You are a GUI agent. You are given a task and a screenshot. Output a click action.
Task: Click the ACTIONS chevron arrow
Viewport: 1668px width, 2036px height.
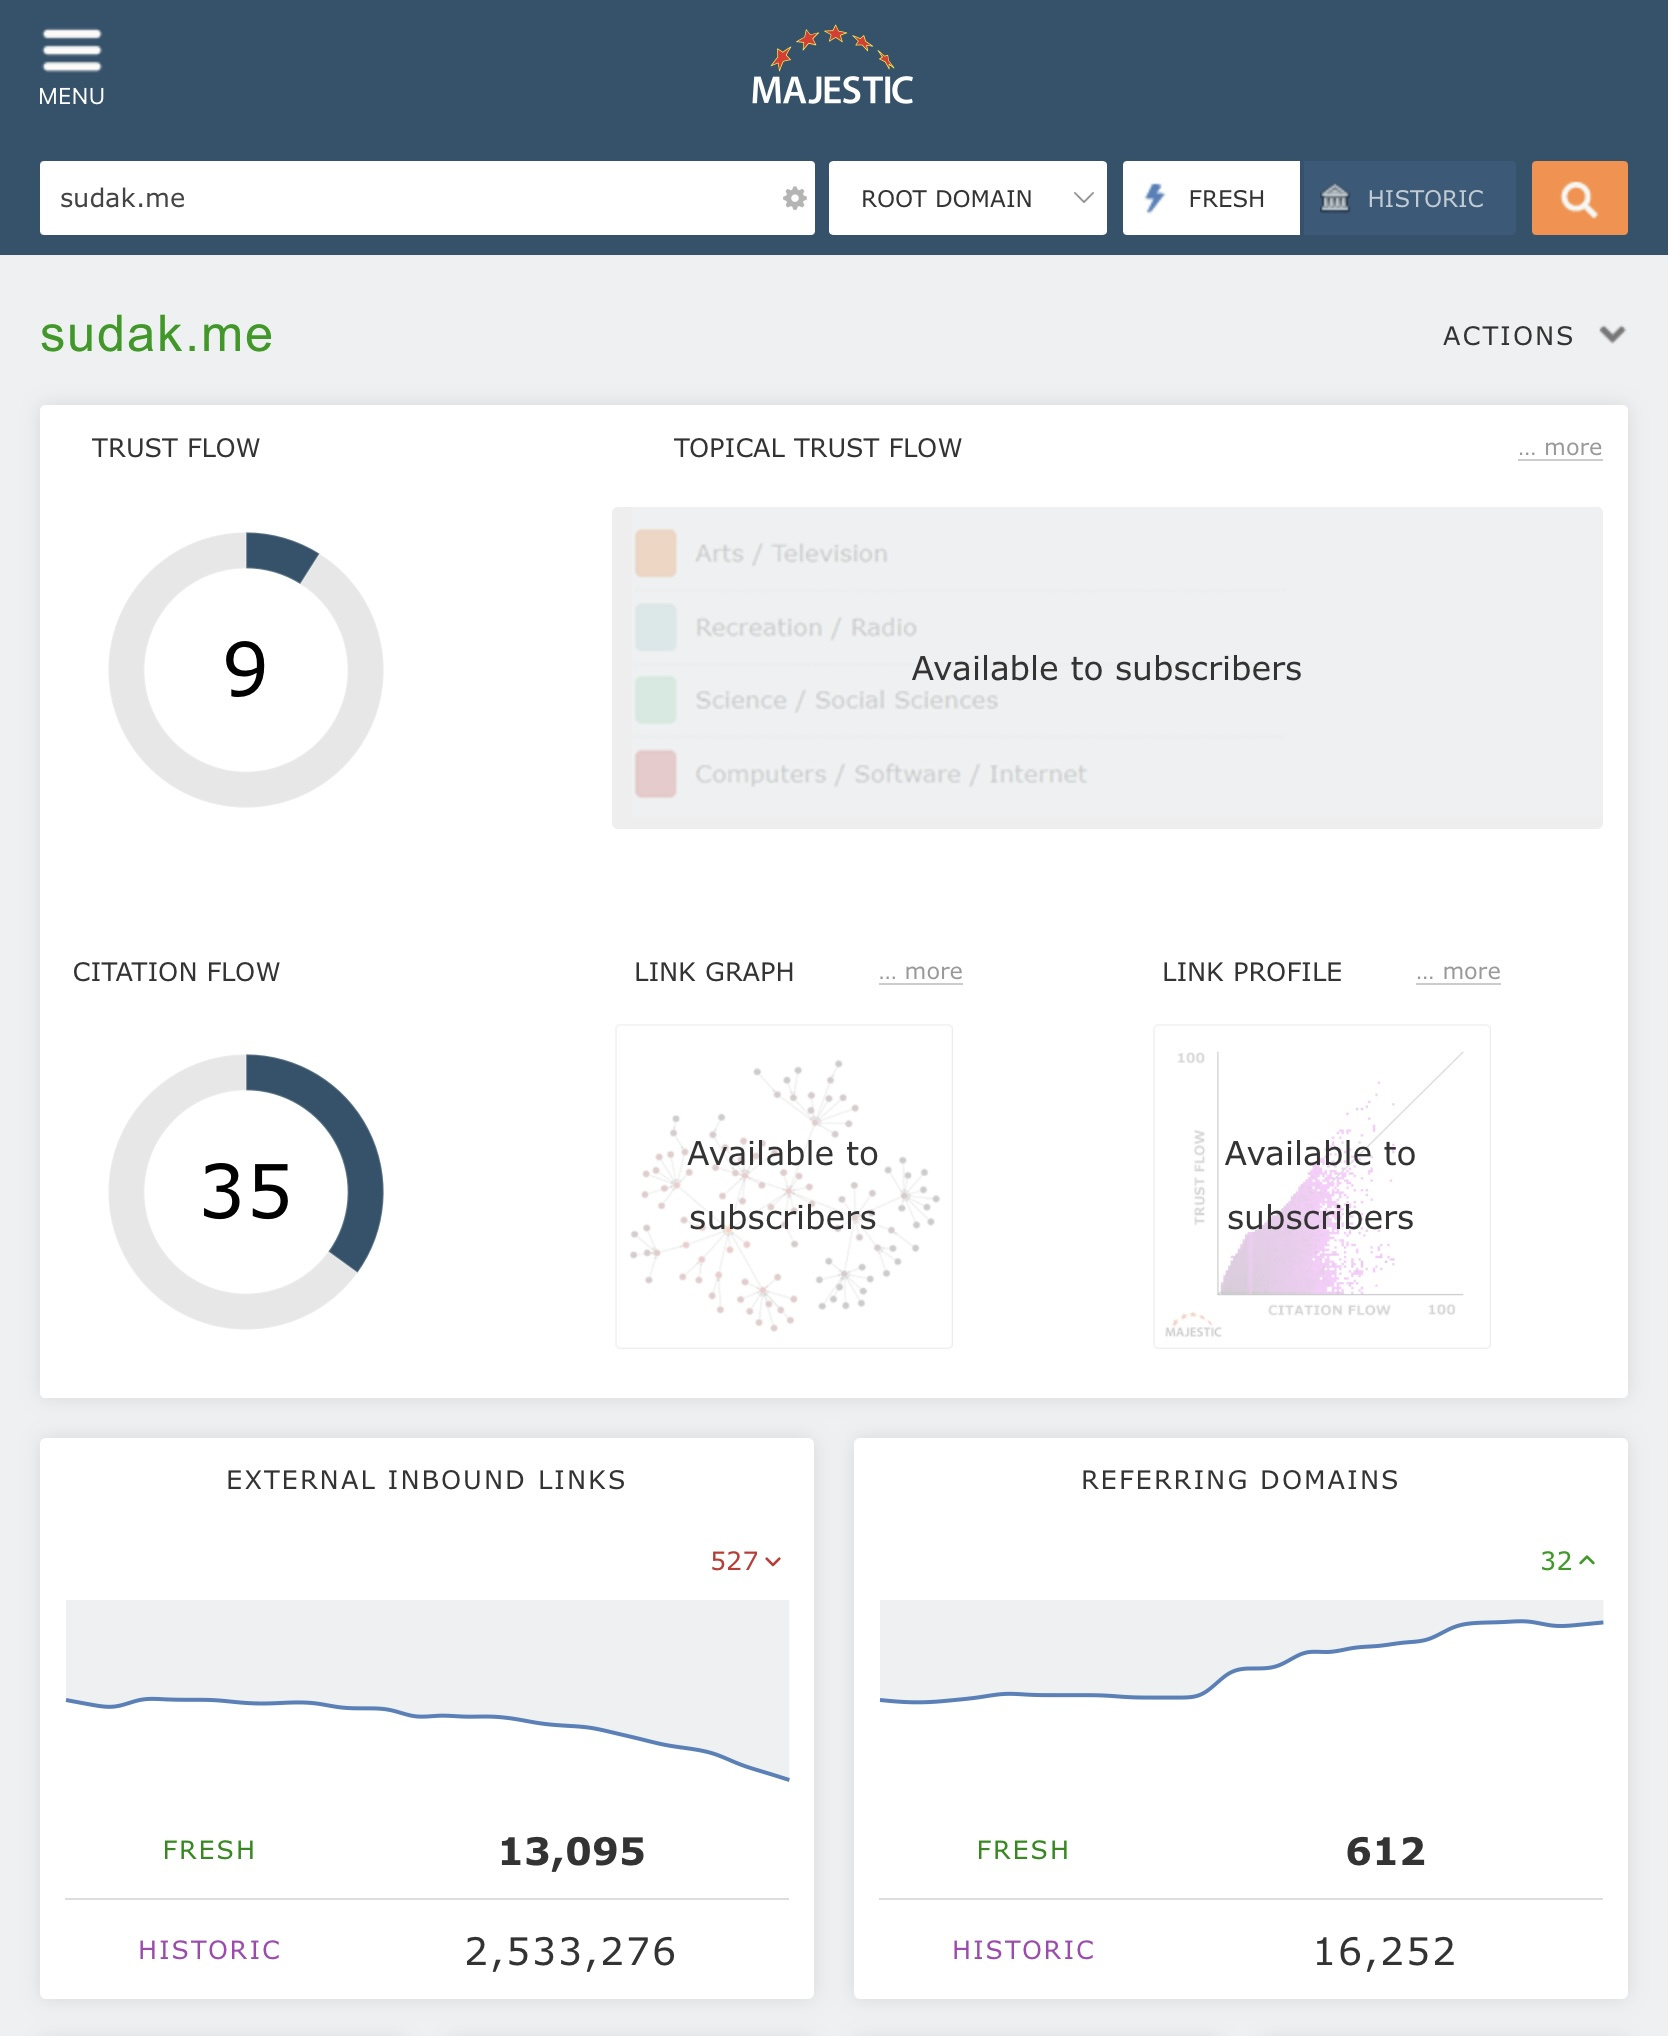coord(1612,334)
